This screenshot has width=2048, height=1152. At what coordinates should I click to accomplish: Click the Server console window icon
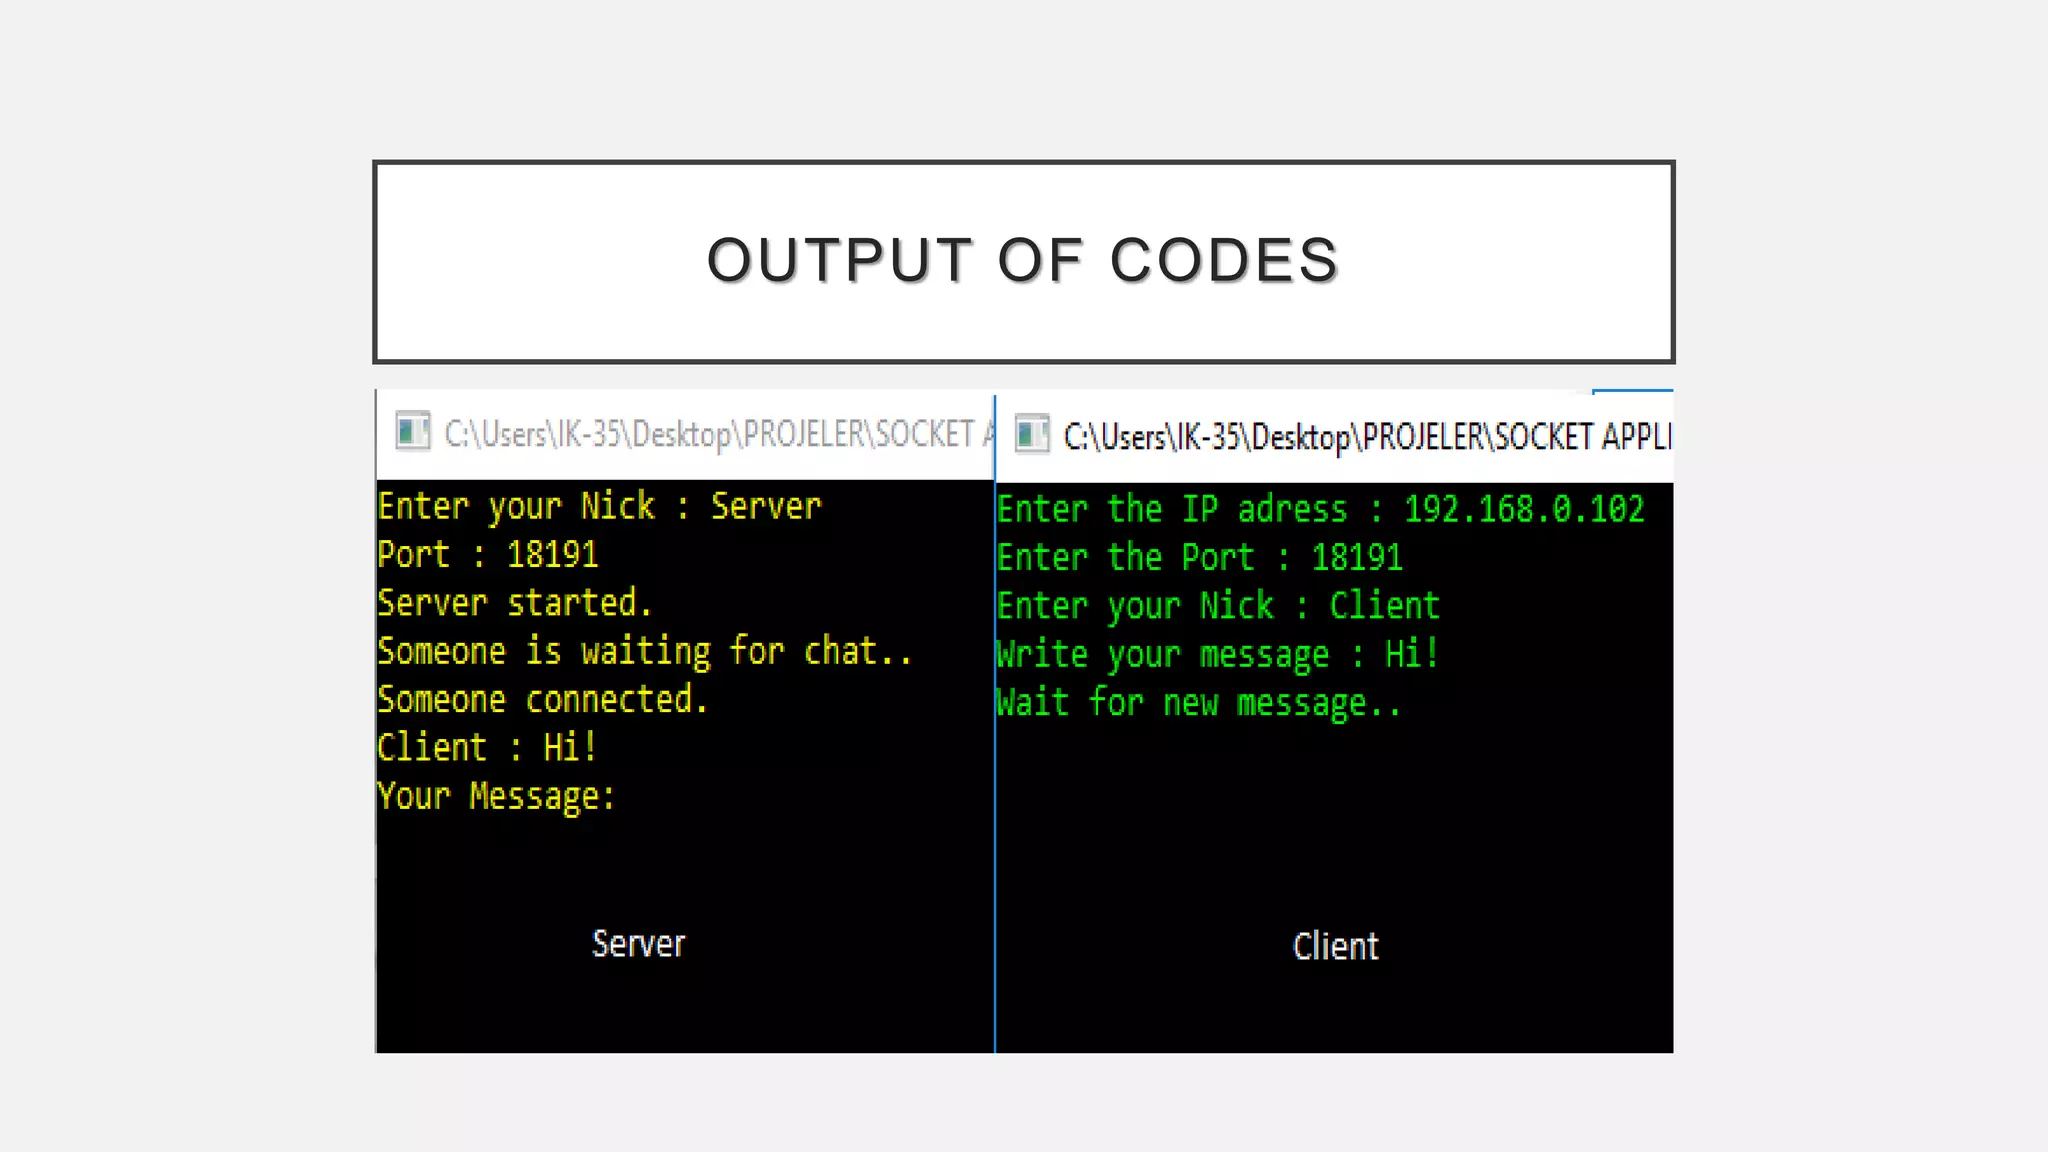[412, 432]
